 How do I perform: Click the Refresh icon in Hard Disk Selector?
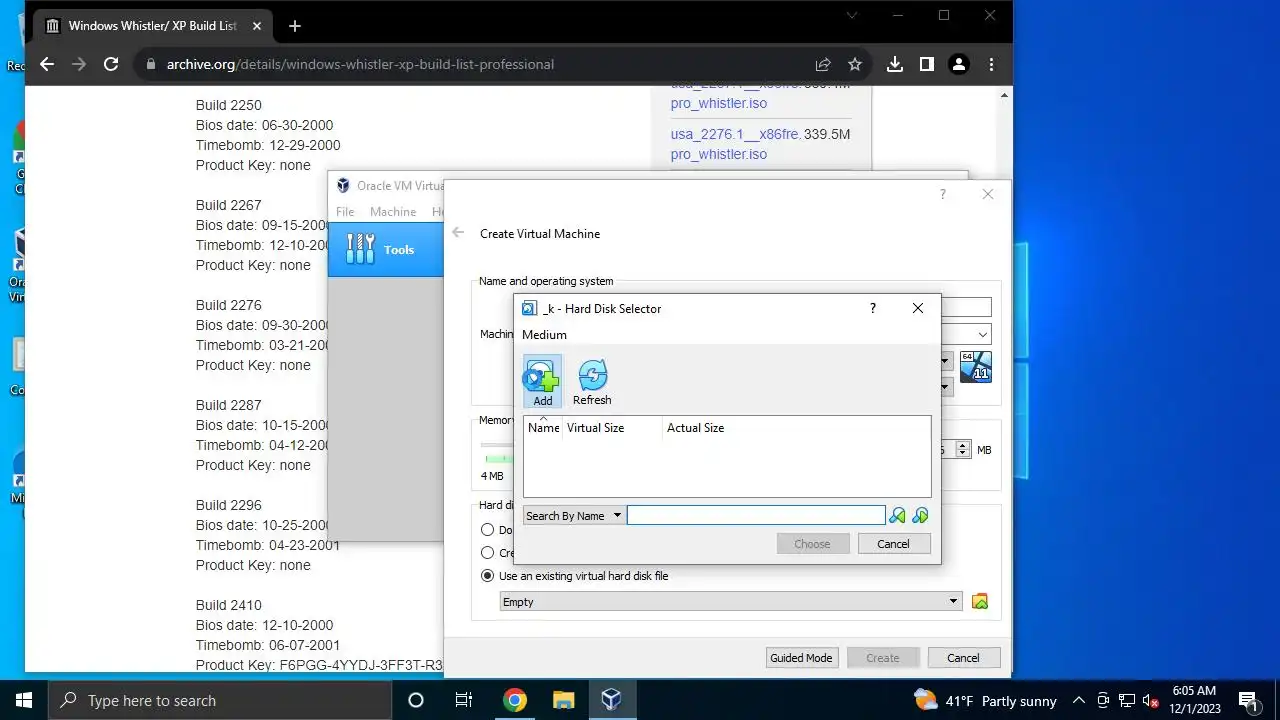coord(592,381)
